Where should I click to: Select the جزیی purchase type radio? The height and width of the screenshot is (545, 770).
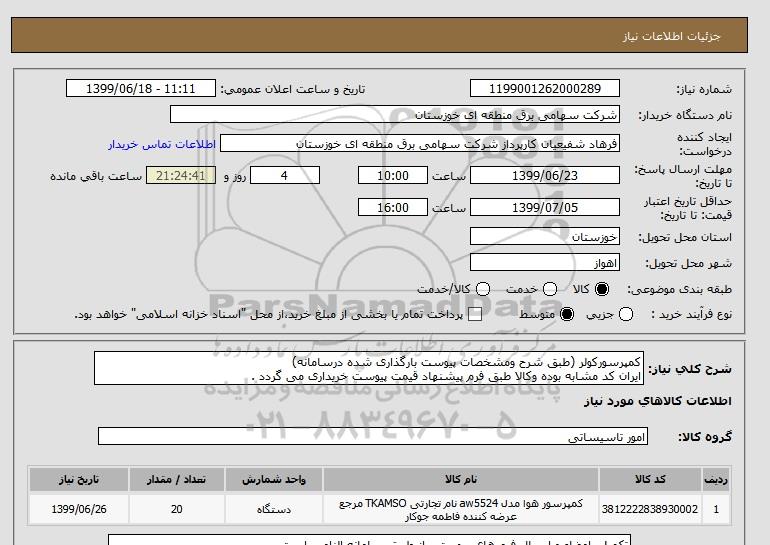pyautogui.click(x=626, y=314)
